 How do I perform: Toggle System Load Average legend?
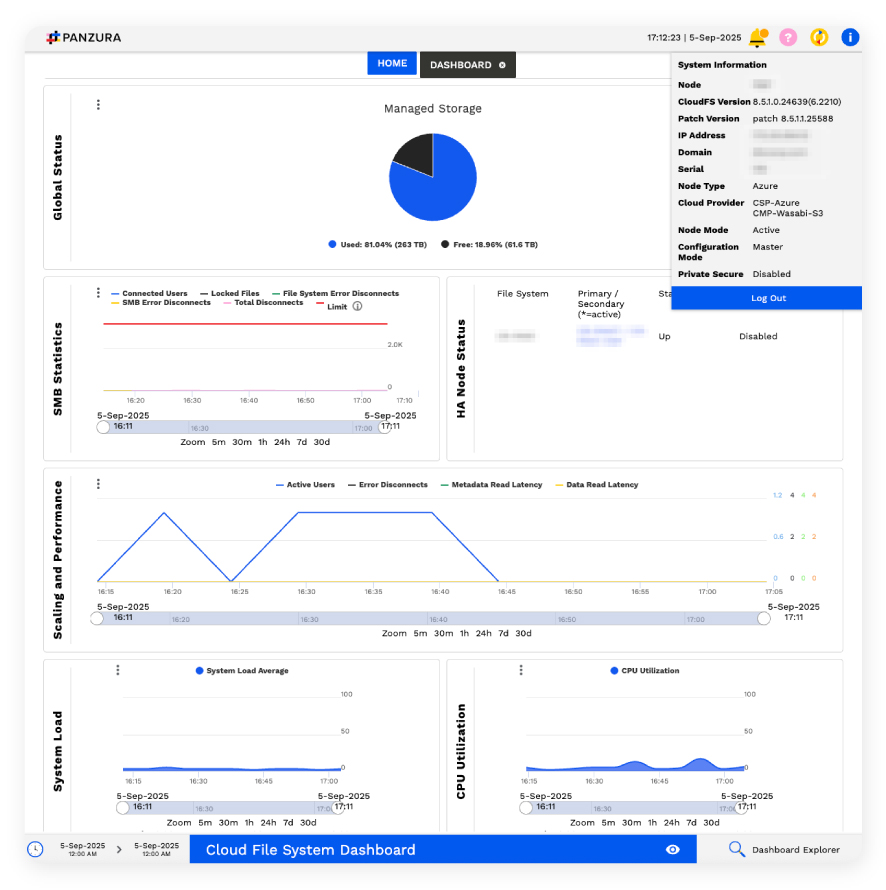[x=242, y=670]
